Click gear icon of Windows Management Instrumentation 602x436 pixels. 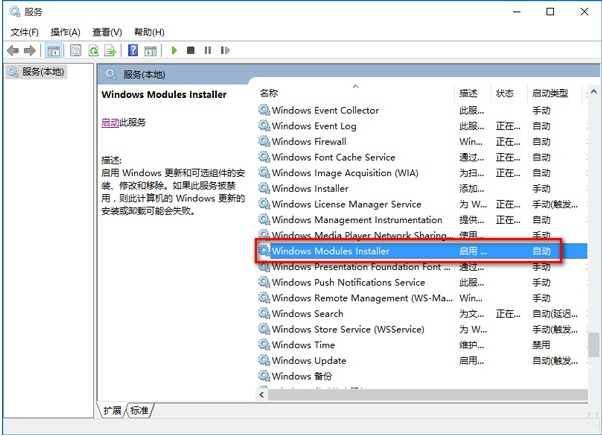tap(264, 220)
